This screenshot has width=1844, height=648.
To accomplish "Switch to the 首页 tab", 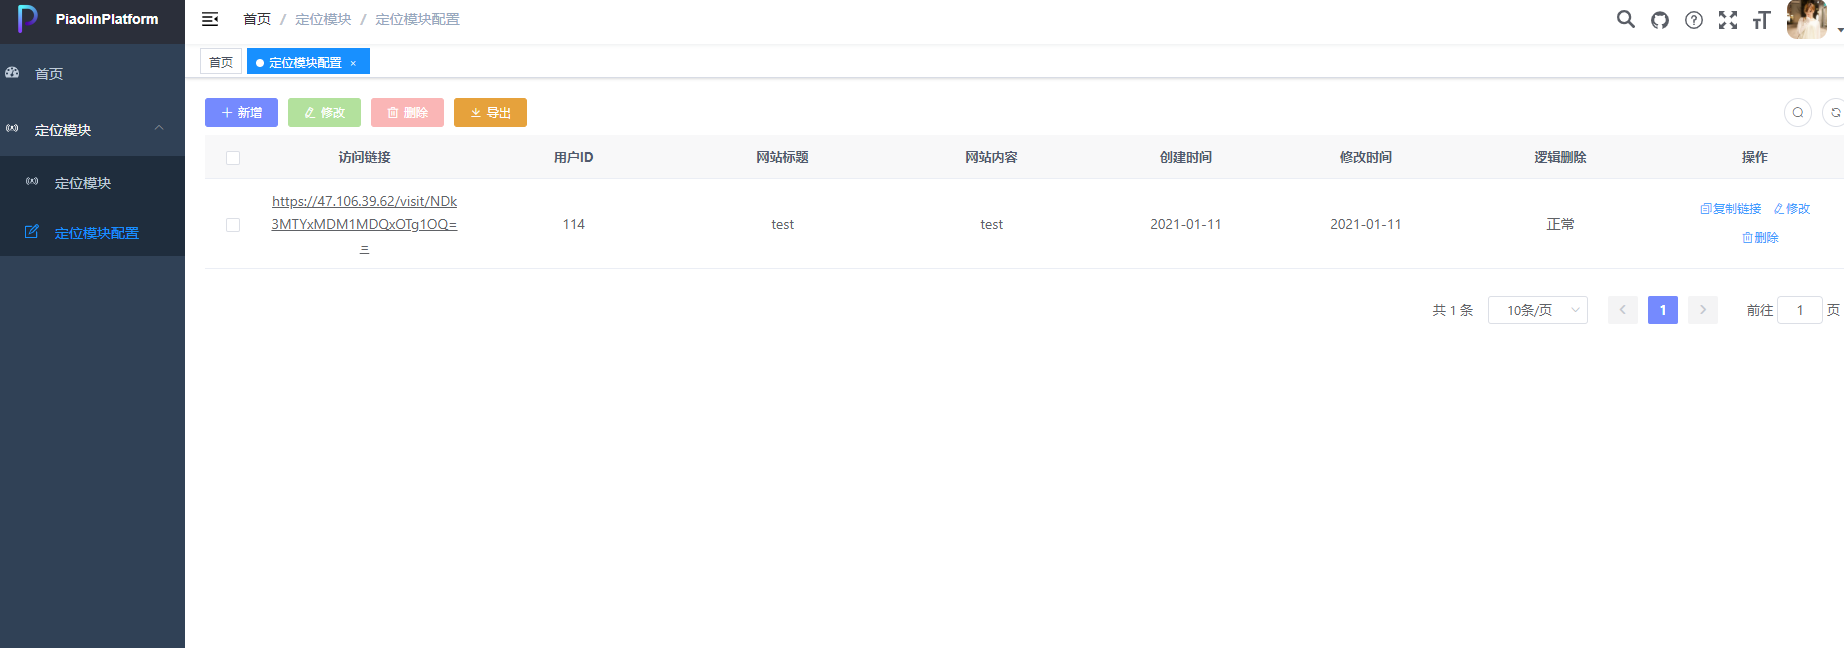I will point(221,62).
